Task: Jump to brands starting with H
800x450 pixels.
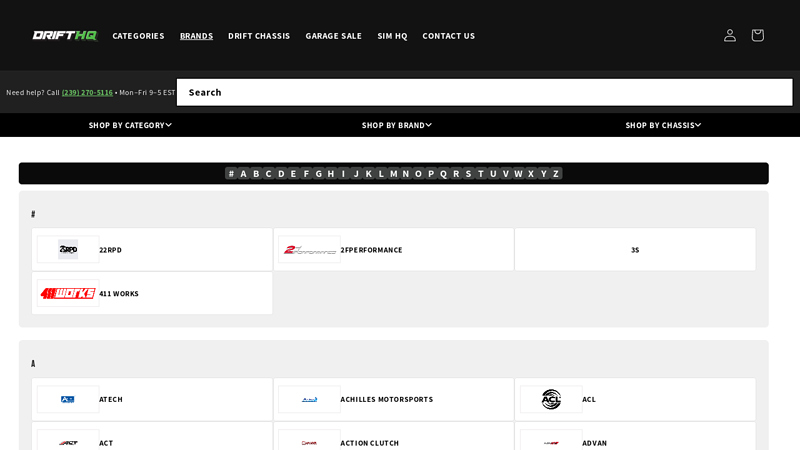Action: [x=331, y=173]
